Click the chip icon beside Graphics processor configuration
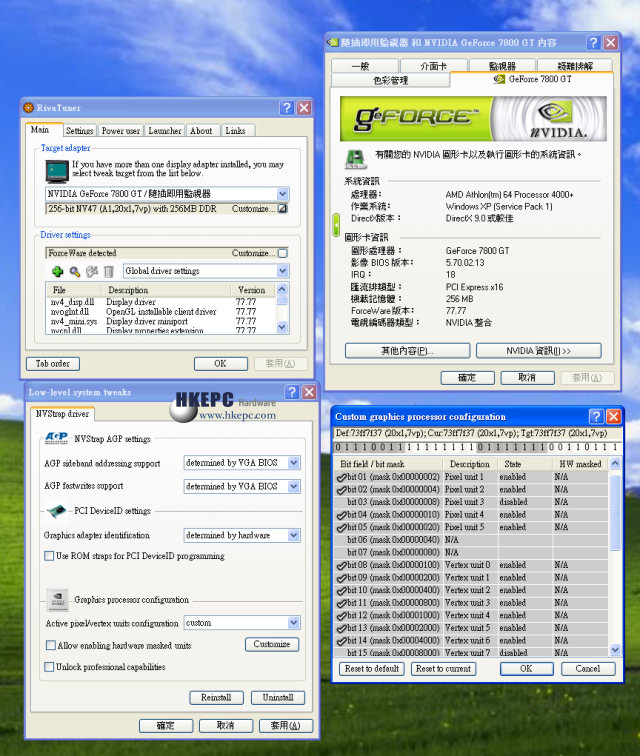Screen dimensions: 640x756 pyautogui.click(x=58, y=599)
